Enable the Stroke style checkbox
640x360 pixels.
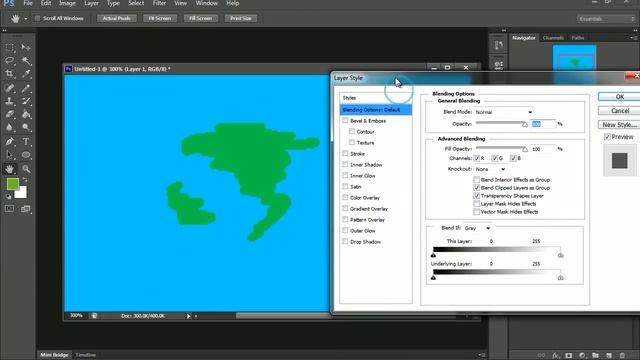(345, 153)
